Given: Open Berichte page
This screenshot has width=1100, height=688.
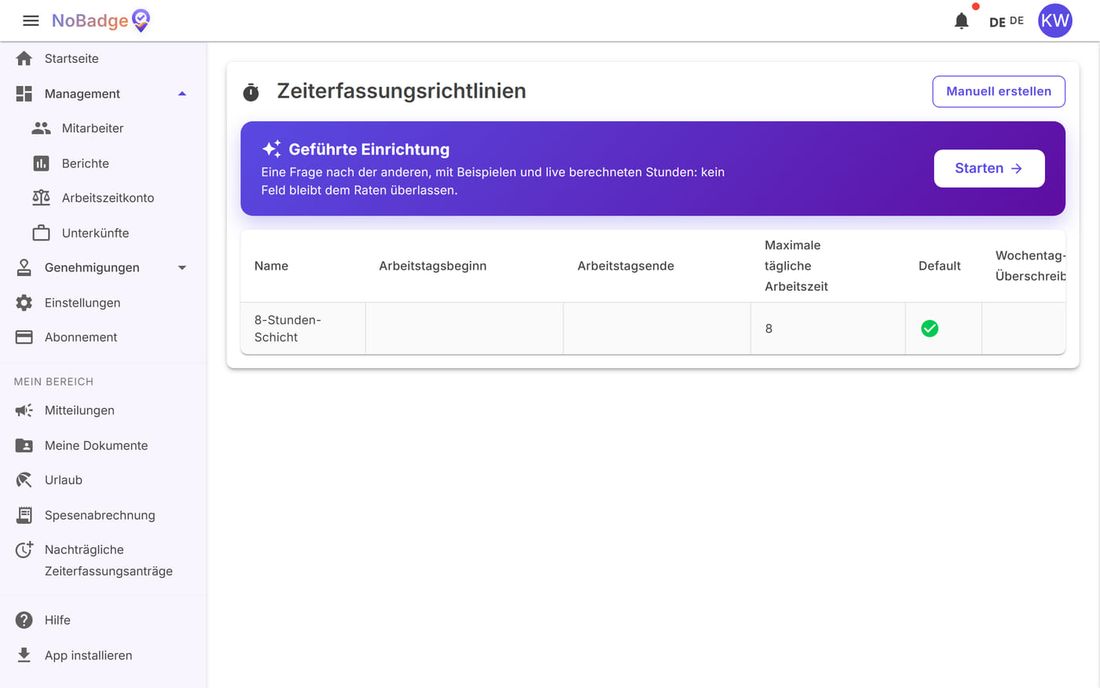Looking at the screenshot, I should tap(86, 163).
